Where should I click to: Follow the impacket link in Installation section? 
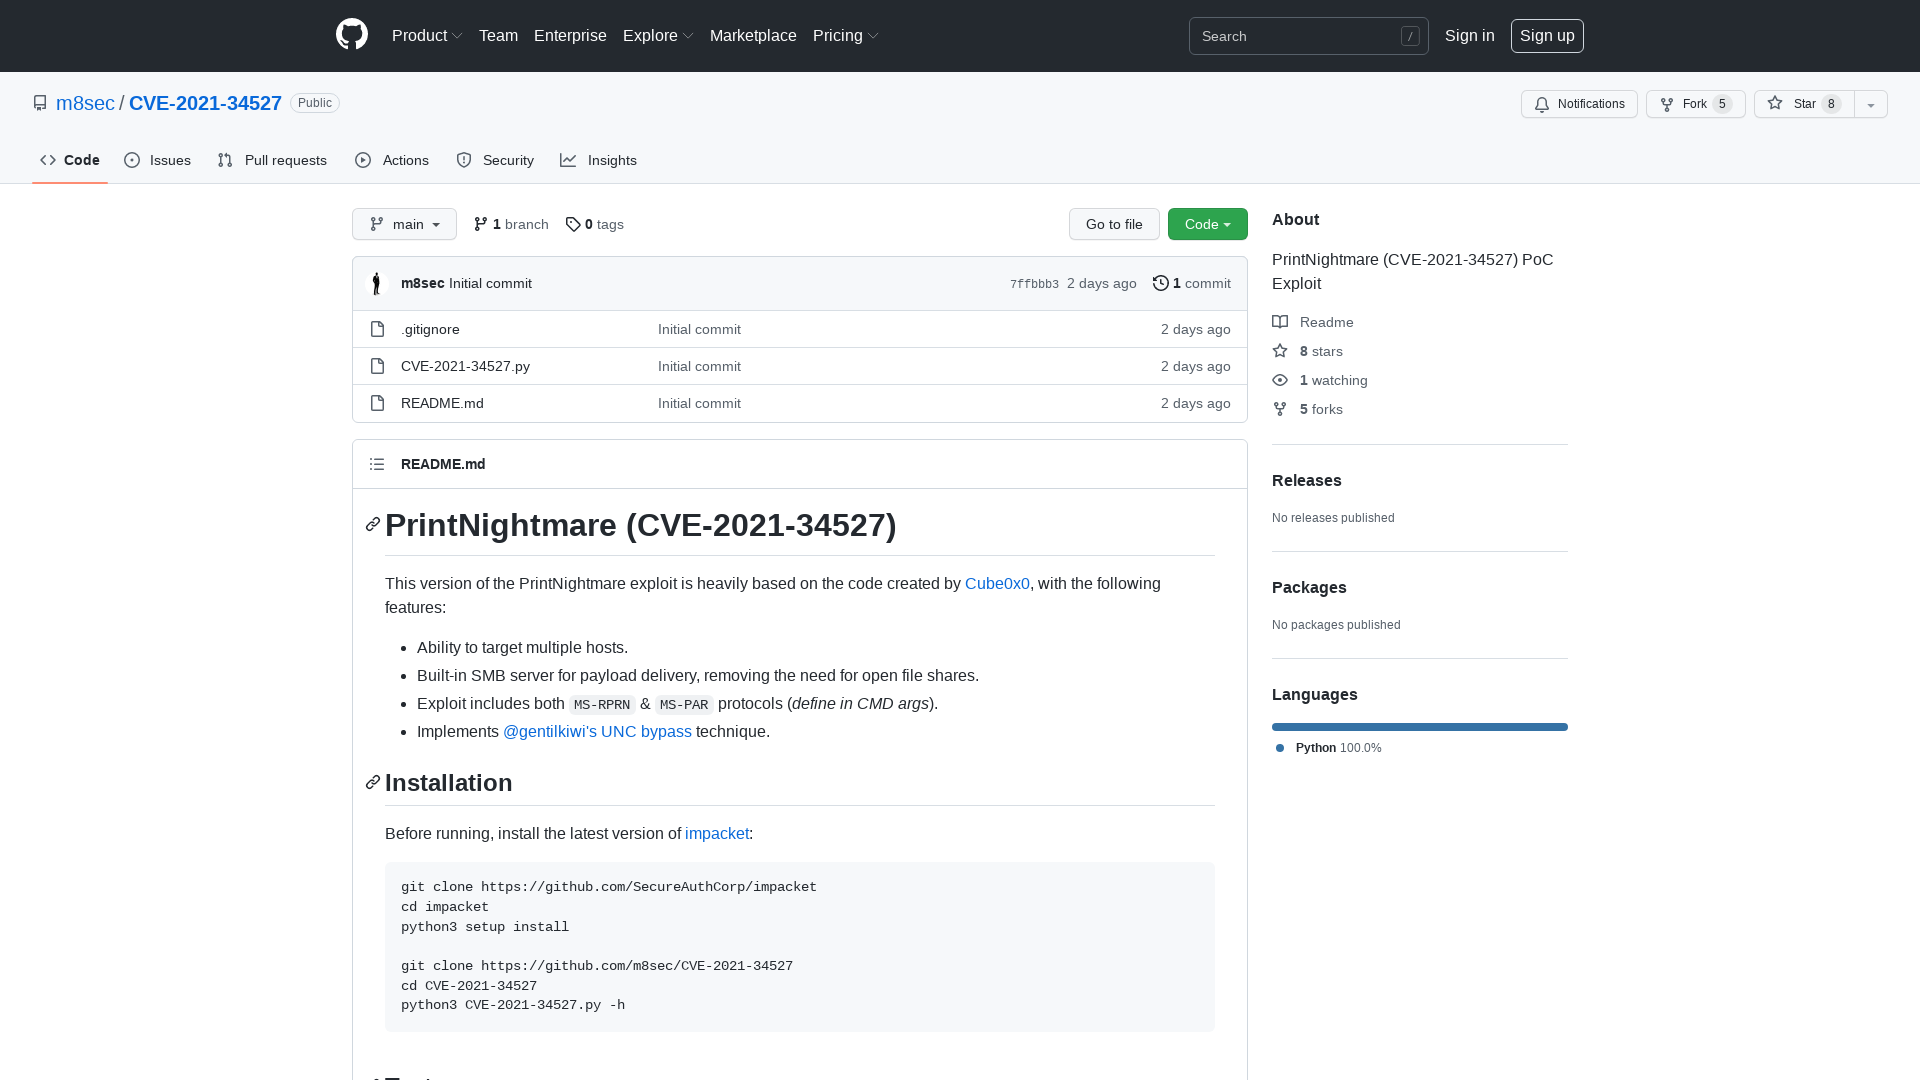[x=716, y=833]
